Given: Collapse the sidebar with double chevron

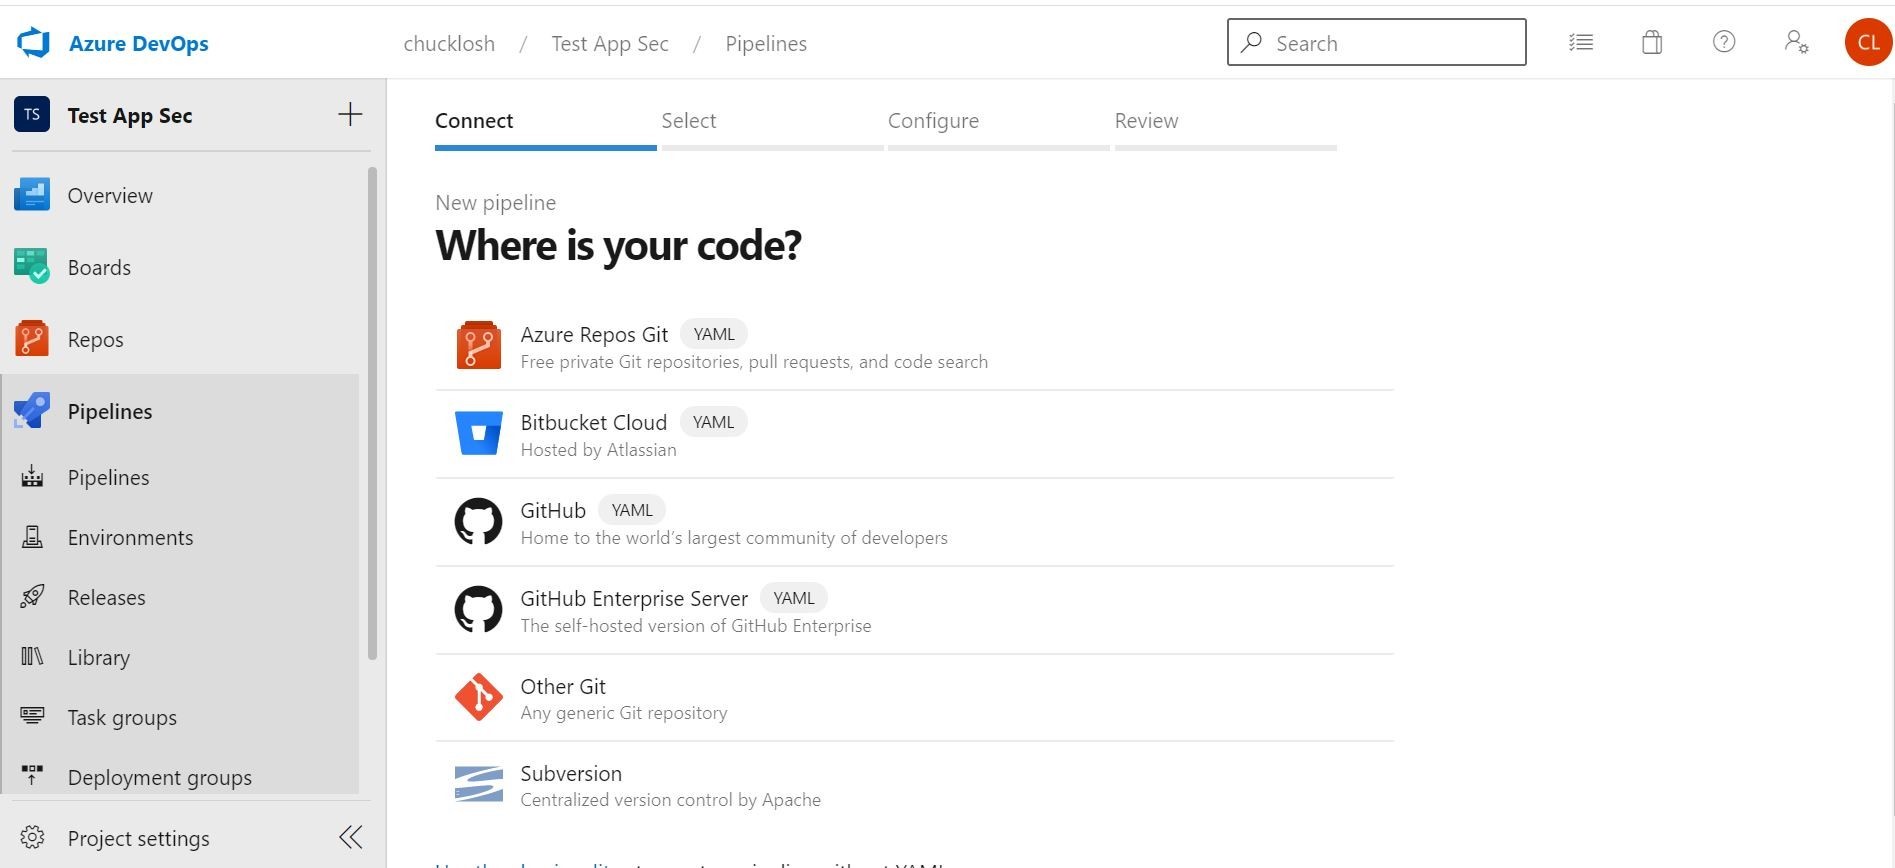Looking at the screenshot, I should click(350, 837).
